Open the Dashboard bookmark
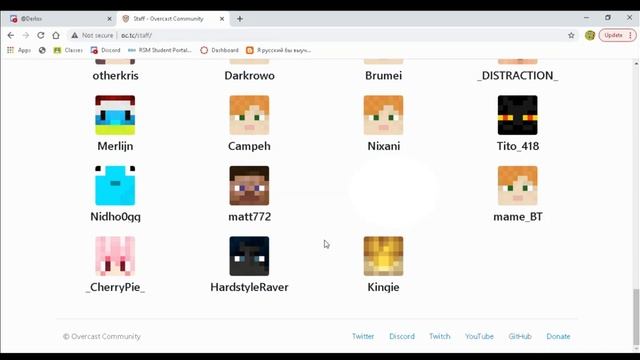Image resolution: width=640 pixels, height=360 pixels. (x=220, y=50)
